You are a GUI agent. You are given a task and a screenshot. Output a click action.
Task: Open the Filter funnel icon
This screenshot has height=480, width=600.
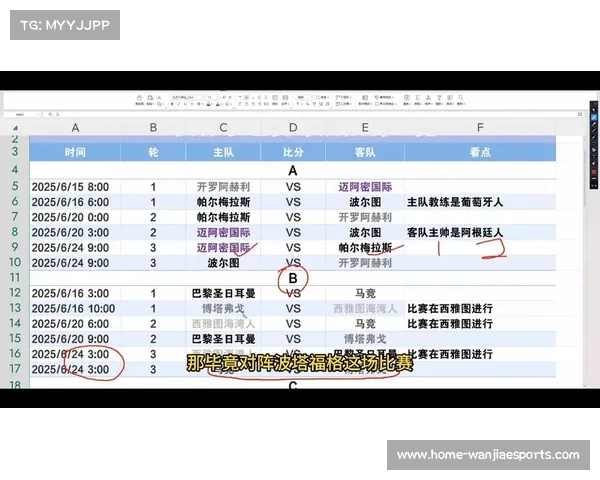439,98
